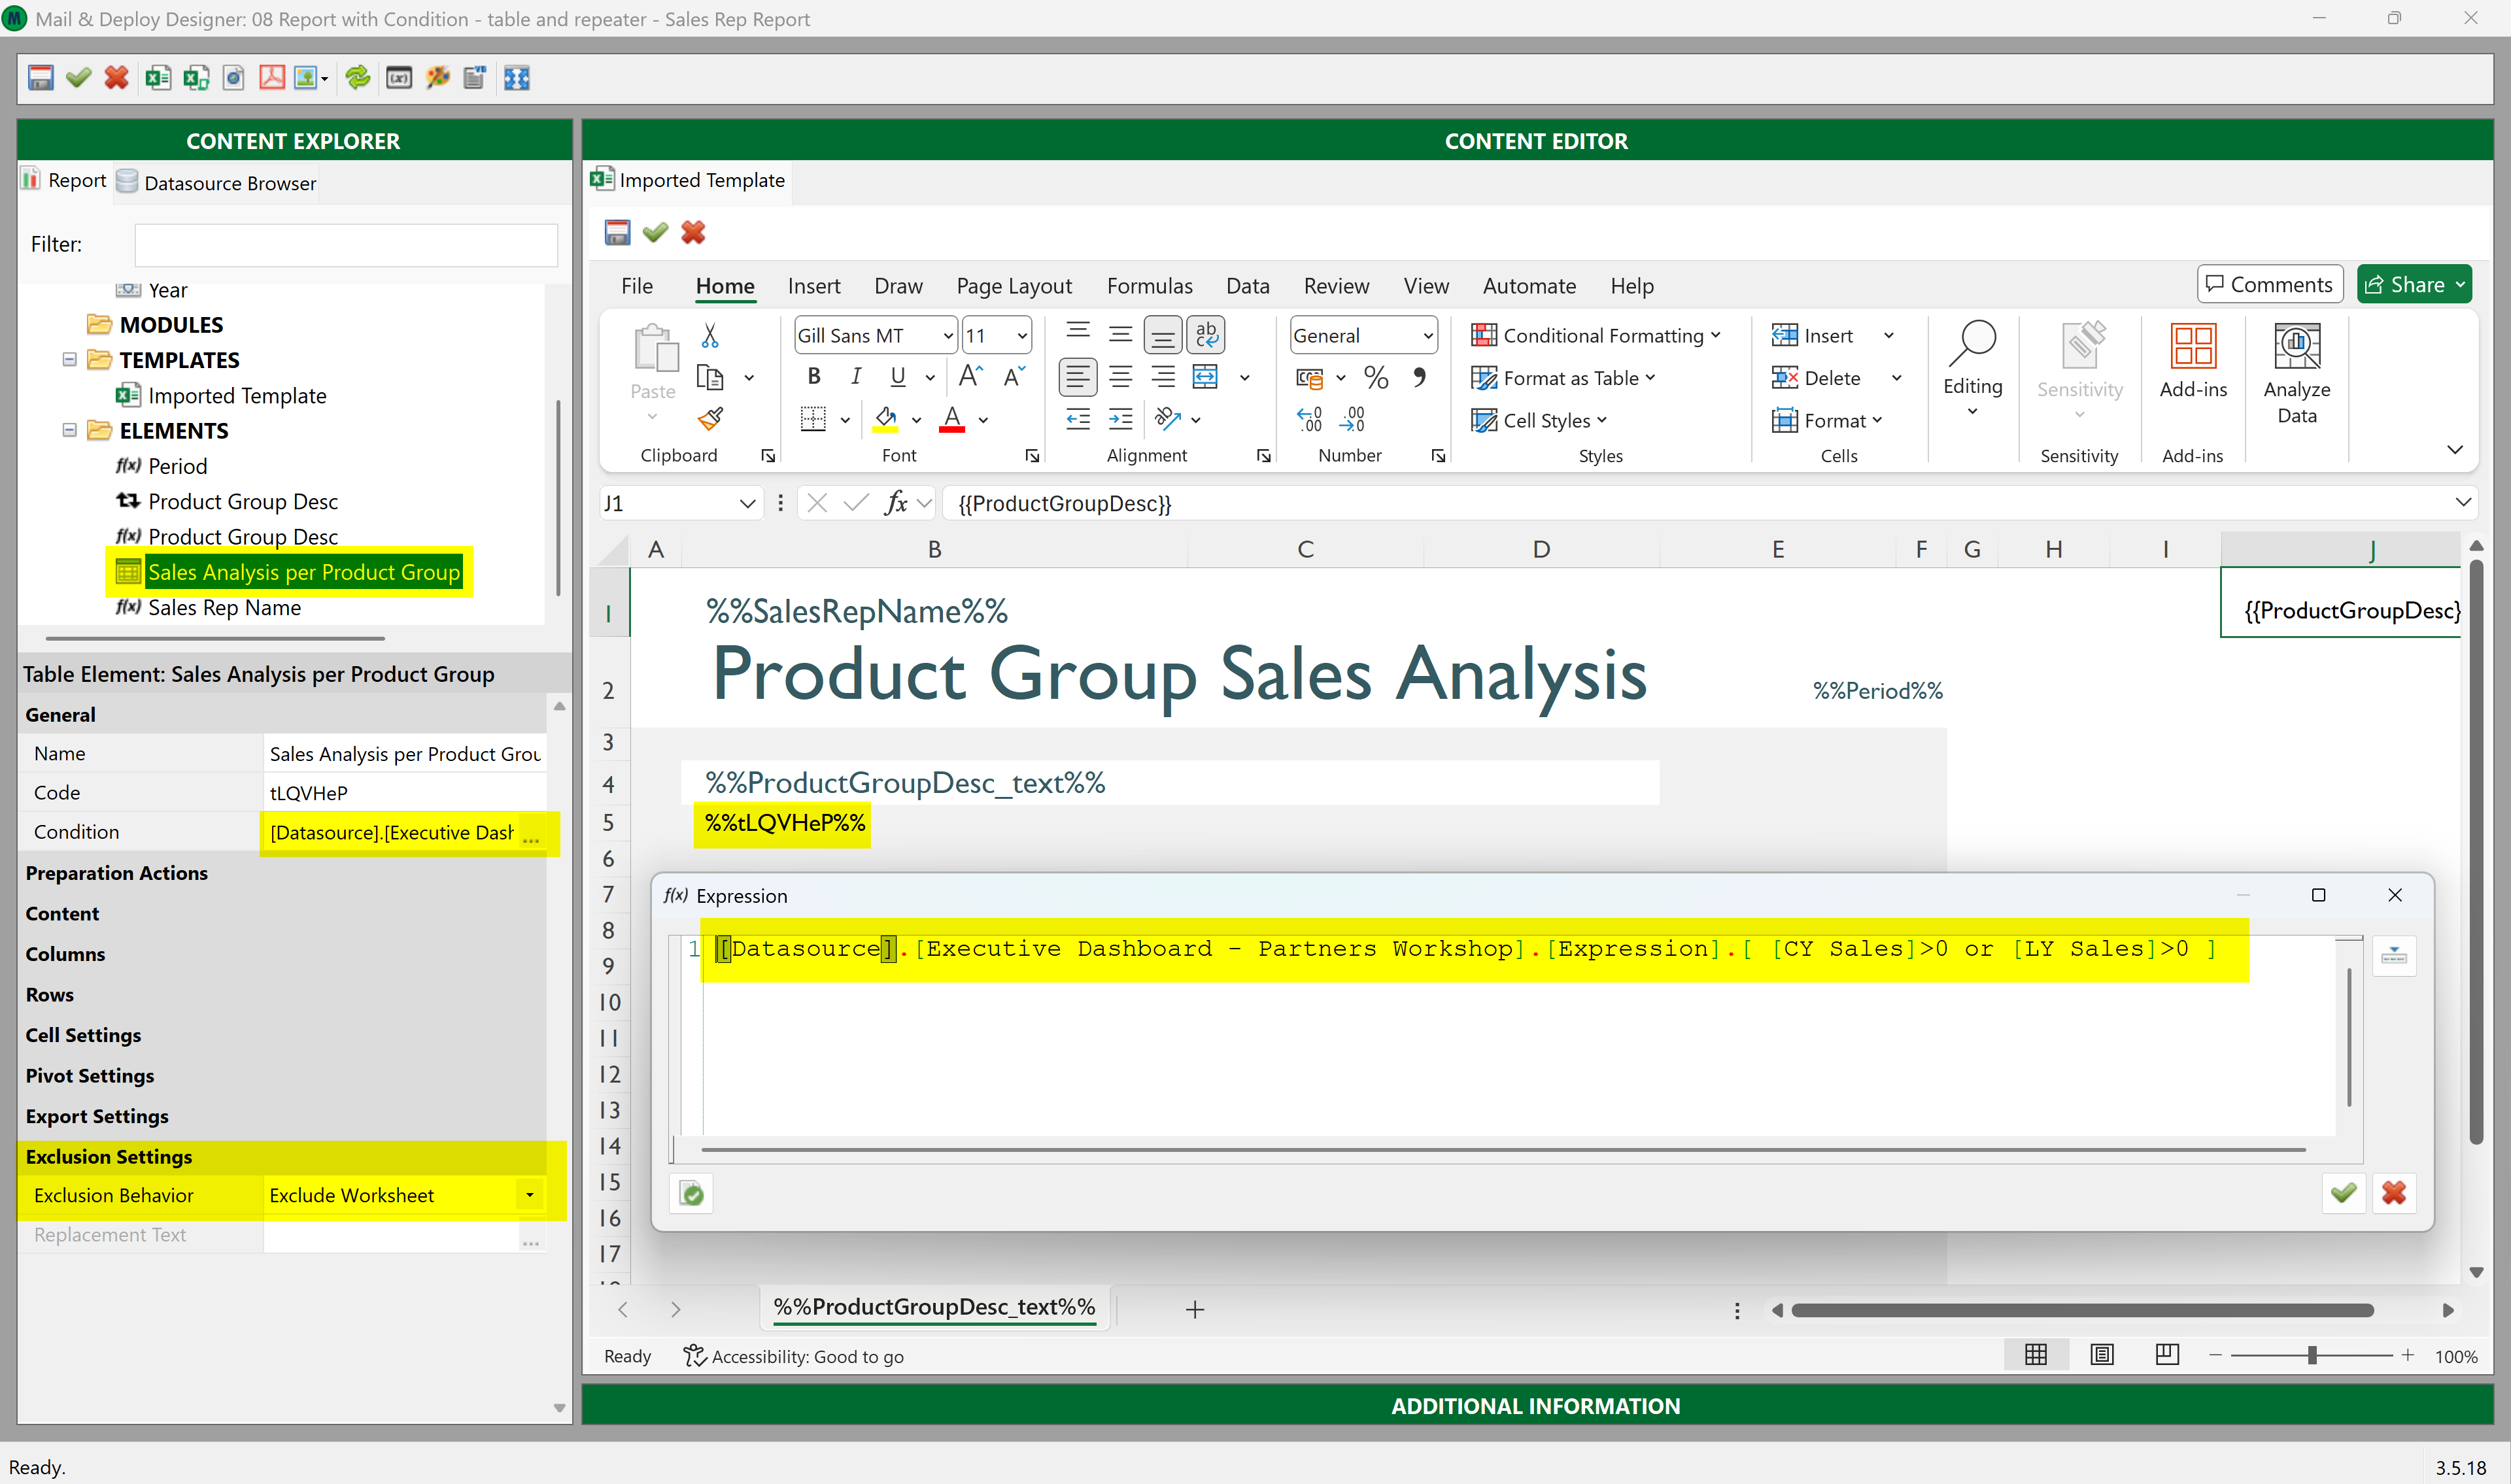The height and width of the screenshot is (1484, 2511).
Task: Open font size dropdown
Action: pyautogui.click(x=1021, y=336)
